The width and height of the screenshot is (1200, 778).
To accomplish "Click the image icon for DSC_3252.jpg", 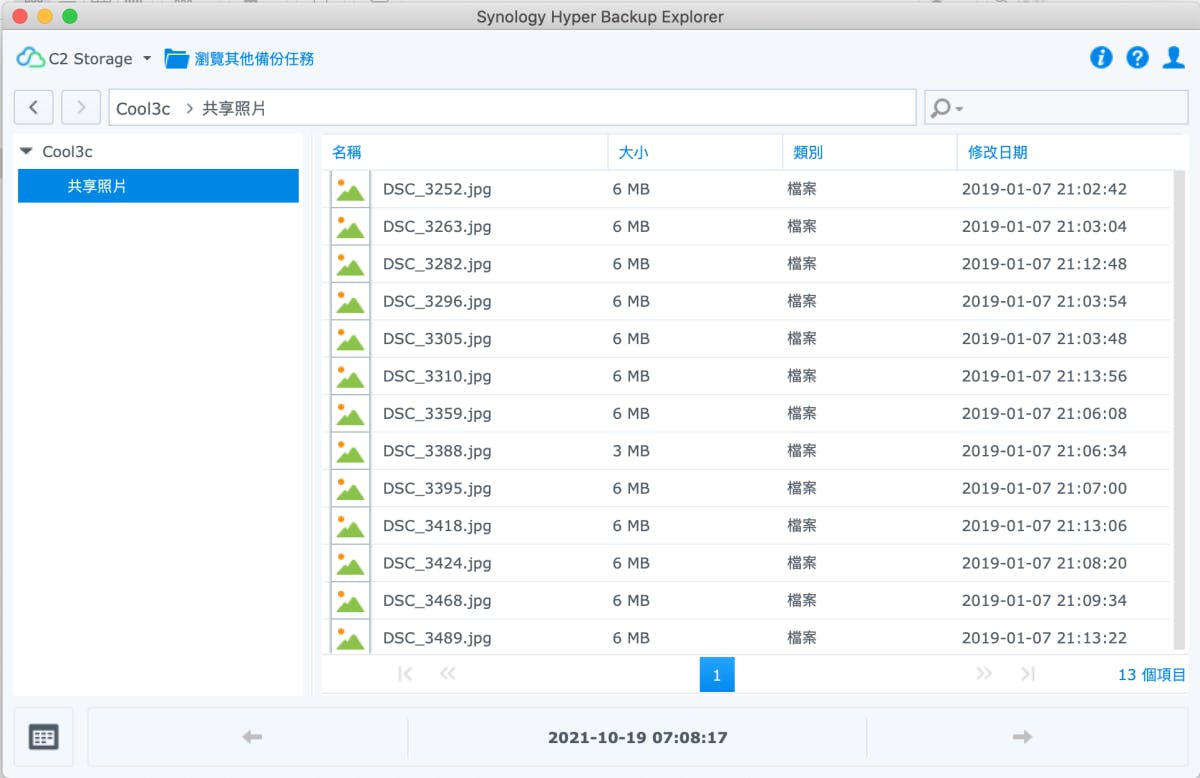I will tap(350, 189).
